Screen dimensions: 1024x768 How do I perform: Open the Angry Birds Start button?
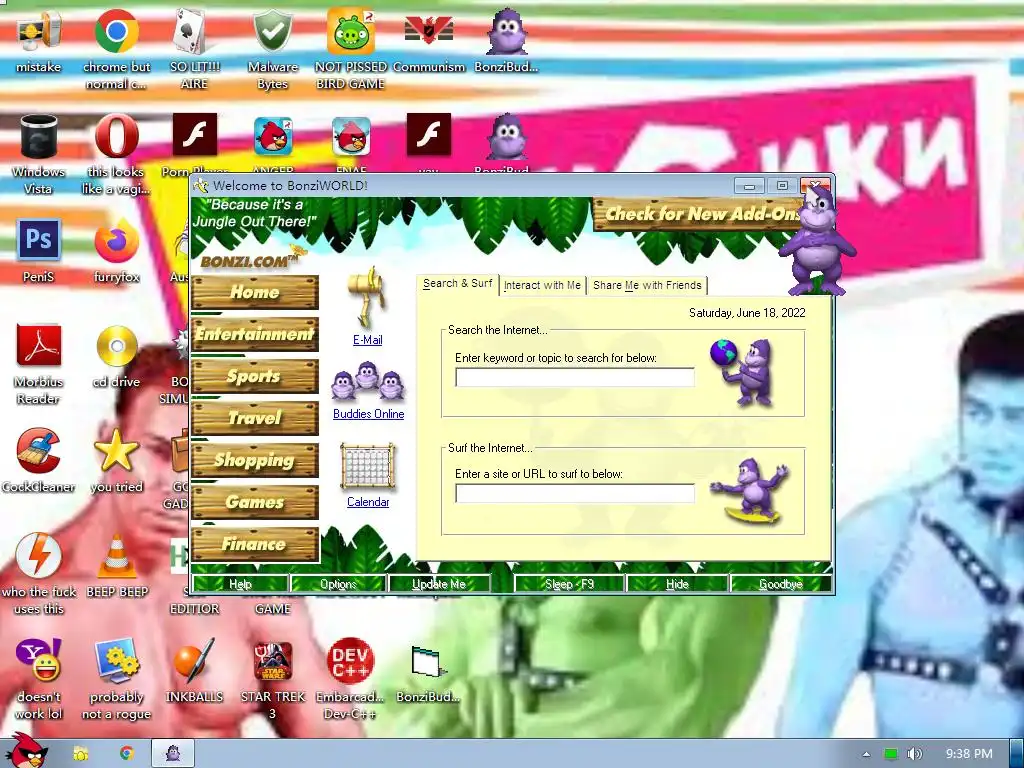pyautogui.click(x=26, y=751)
